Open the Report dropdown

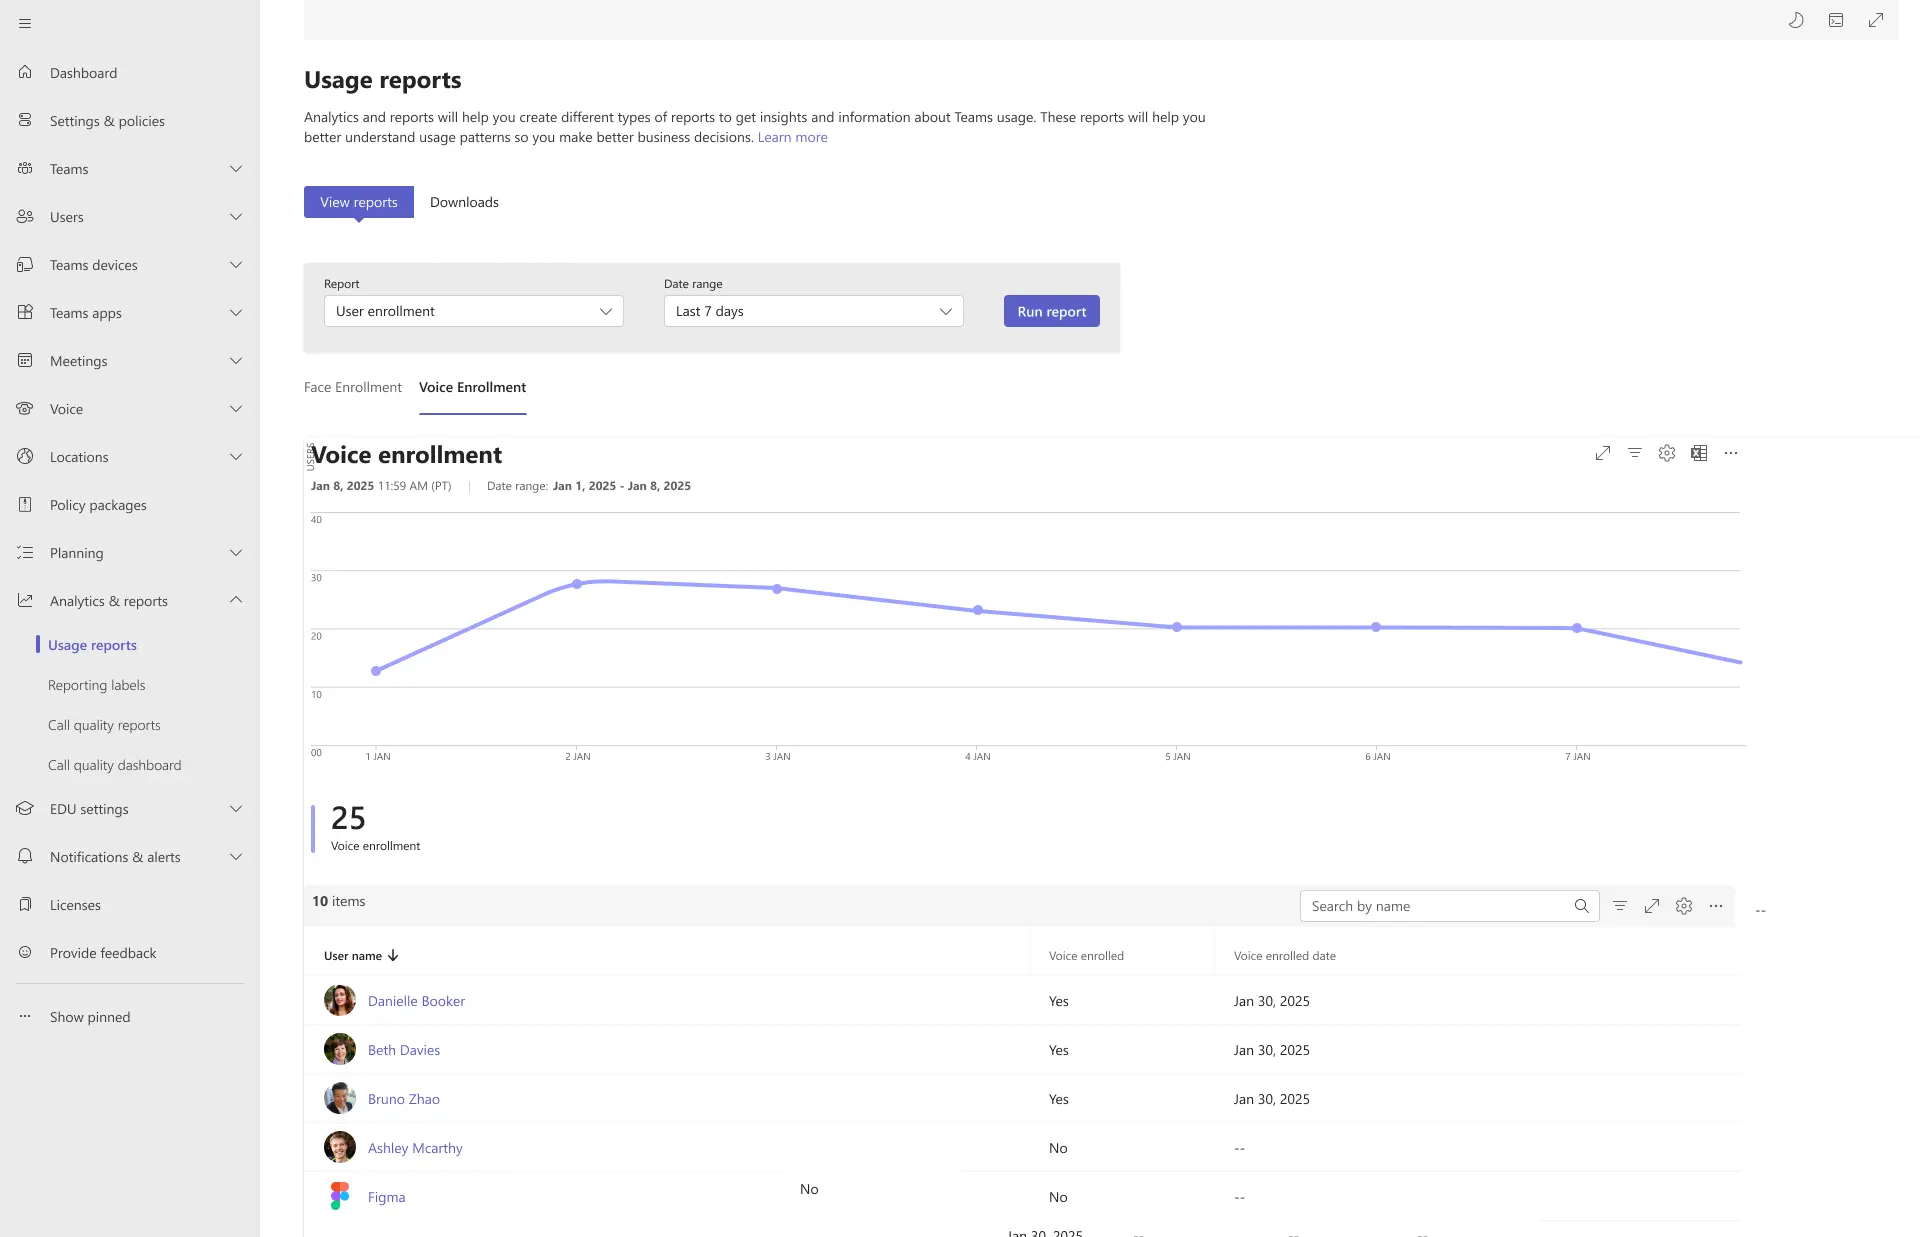click(473, 311)
